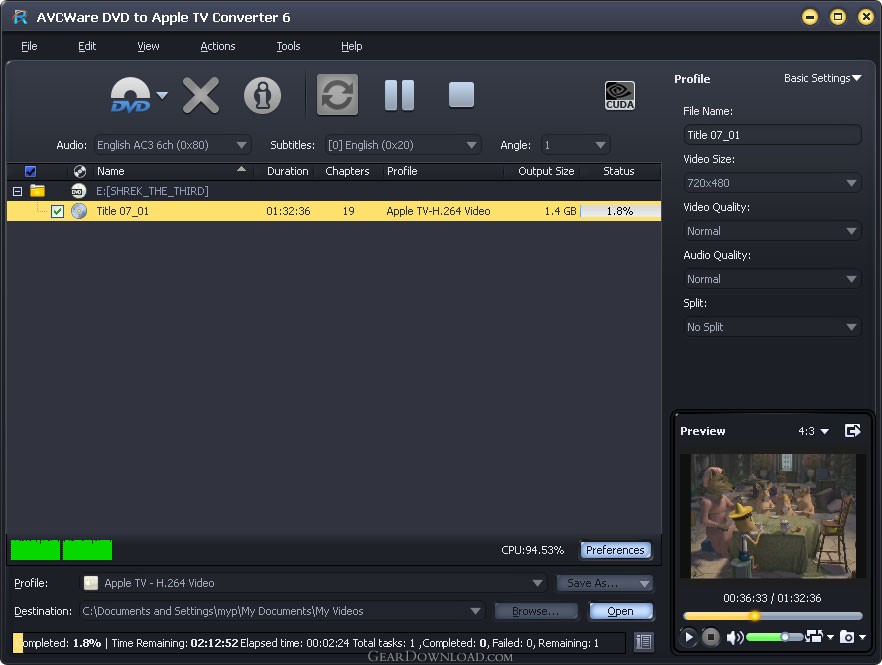Click the preview seek slider handle
Viewport: 882px width, 665px height.
(x=754, y=616)
